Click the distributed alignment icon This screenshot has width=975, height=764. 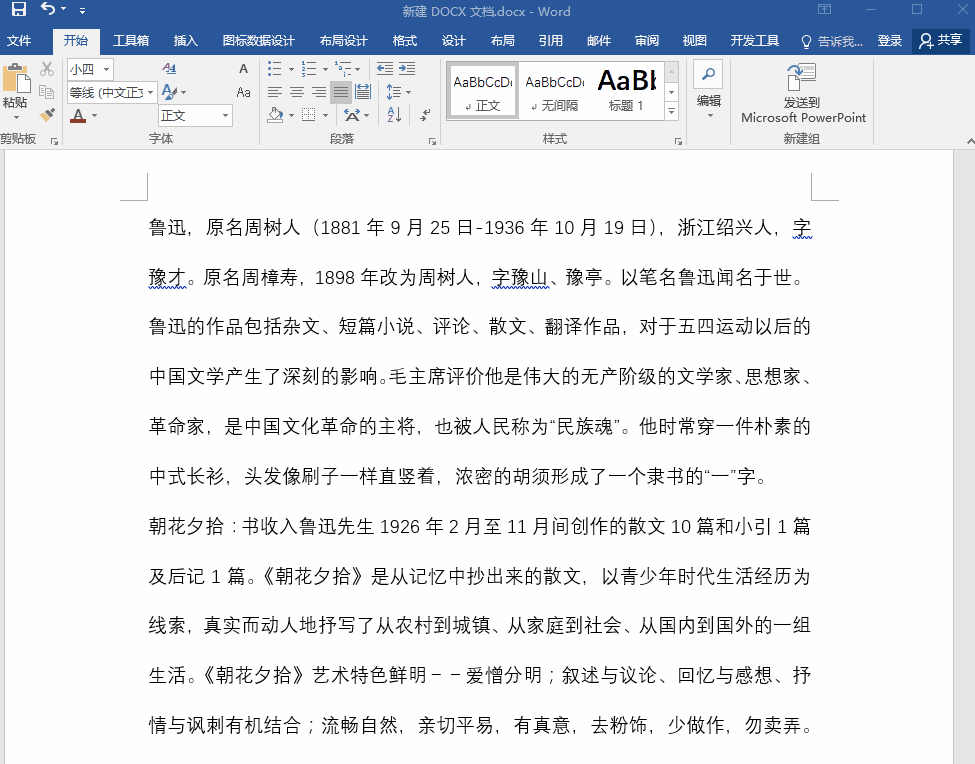pyautogui.click(x=363, y=92)
